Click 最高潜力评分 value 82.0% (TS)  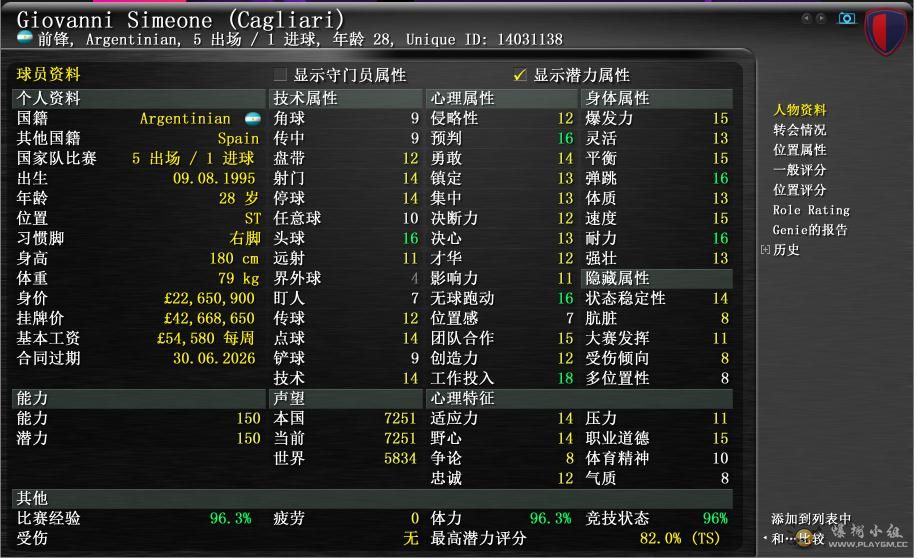pyautogui.click(x=680, y=538)
